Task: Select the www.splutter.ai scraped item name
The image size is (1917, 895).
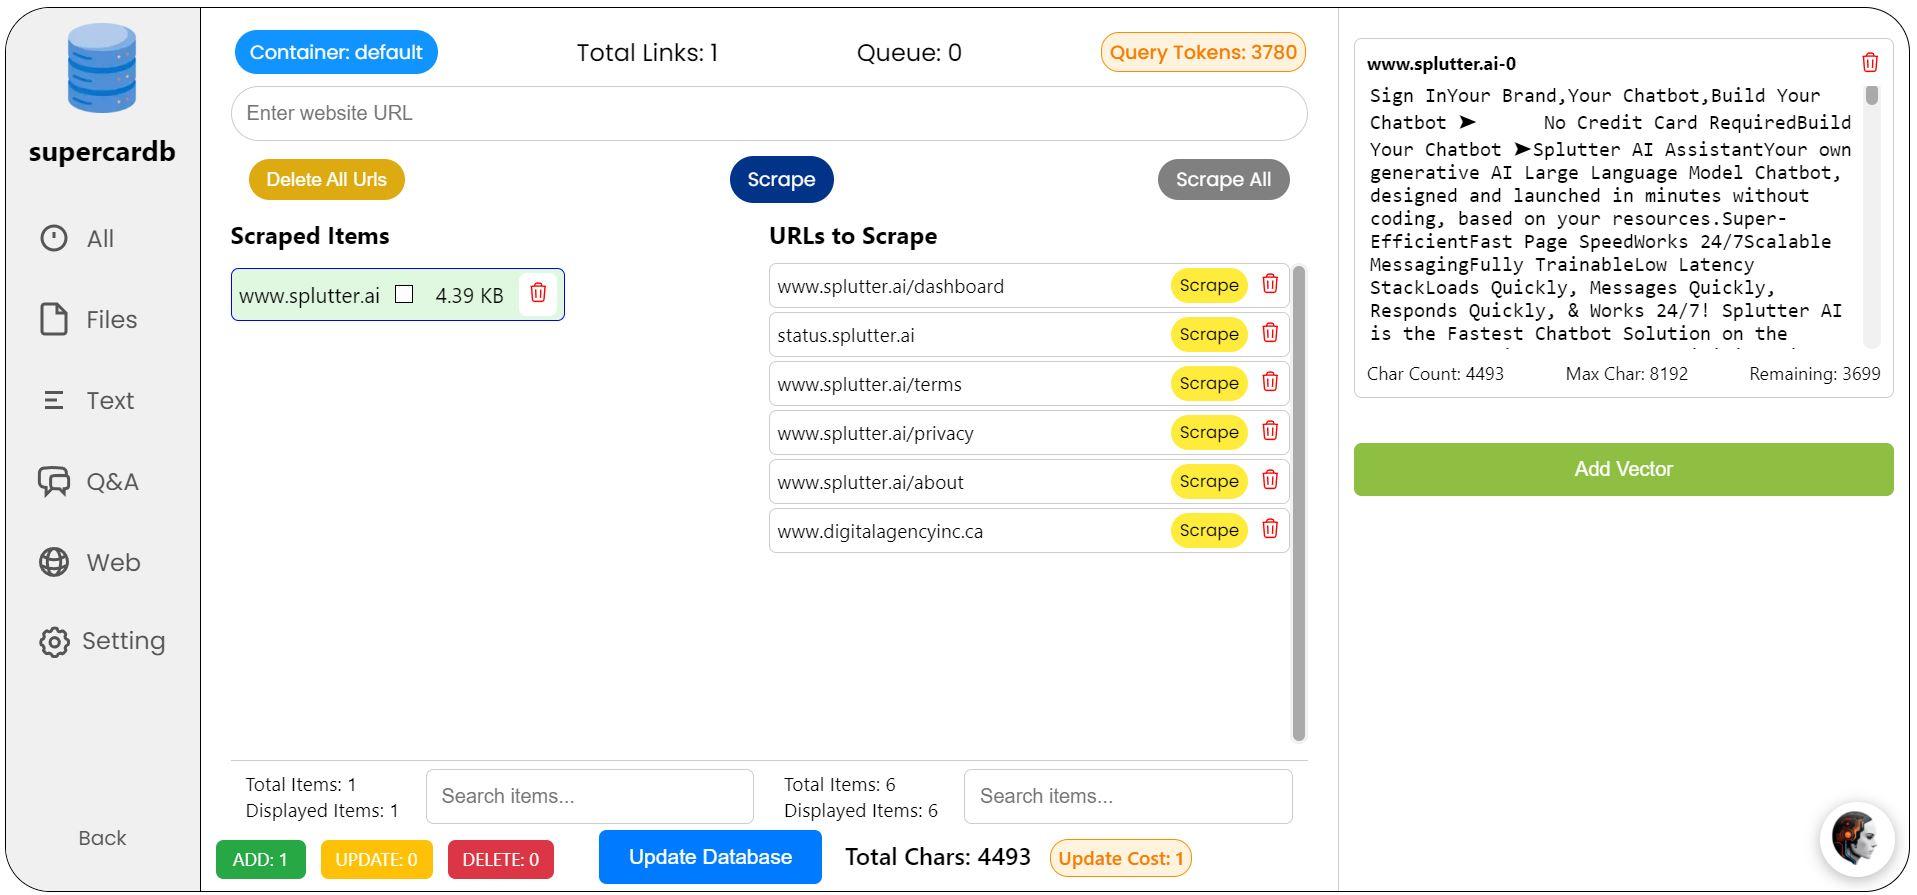Action: pos(309,295)
